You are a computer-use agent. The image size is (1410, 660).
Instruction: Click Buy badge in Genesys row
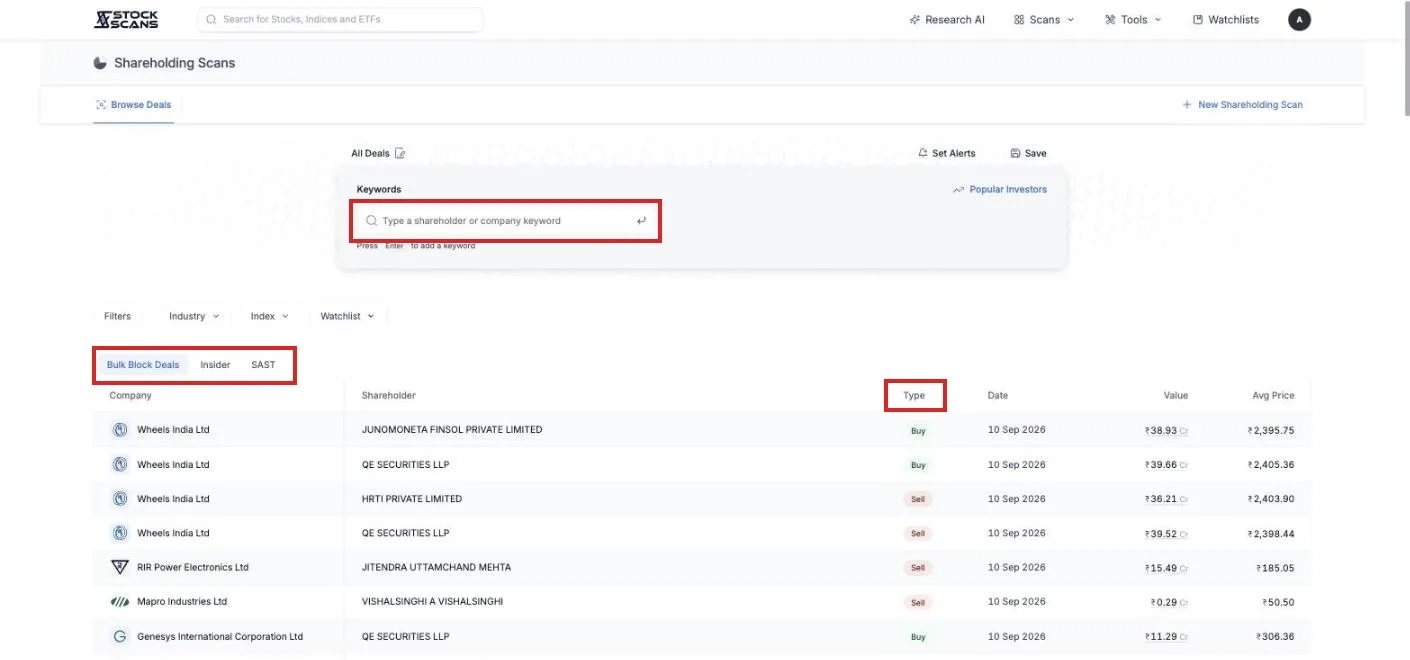918,636
